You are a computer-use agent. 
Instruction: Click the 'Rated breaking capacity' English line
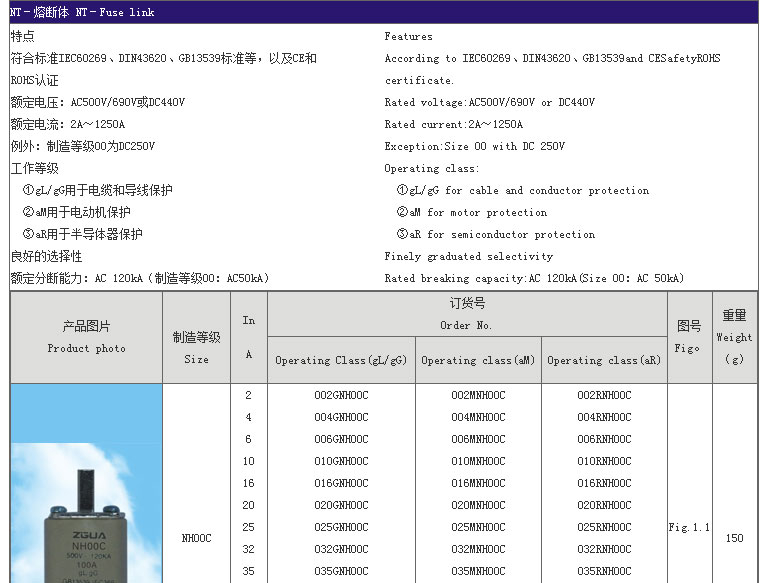pos(534,279)
